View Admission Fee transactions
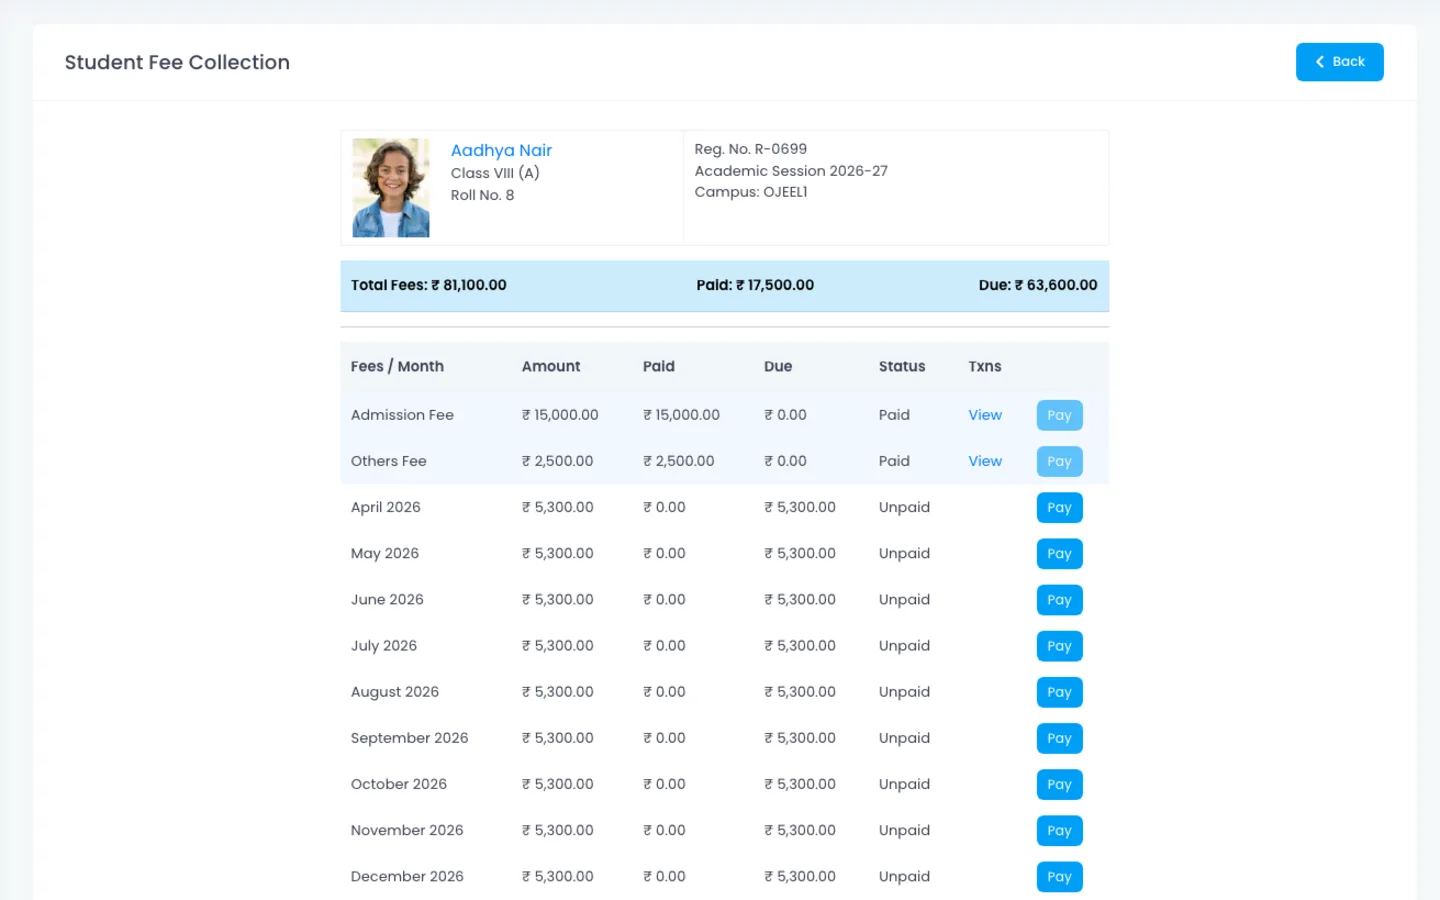 [985, 415]
